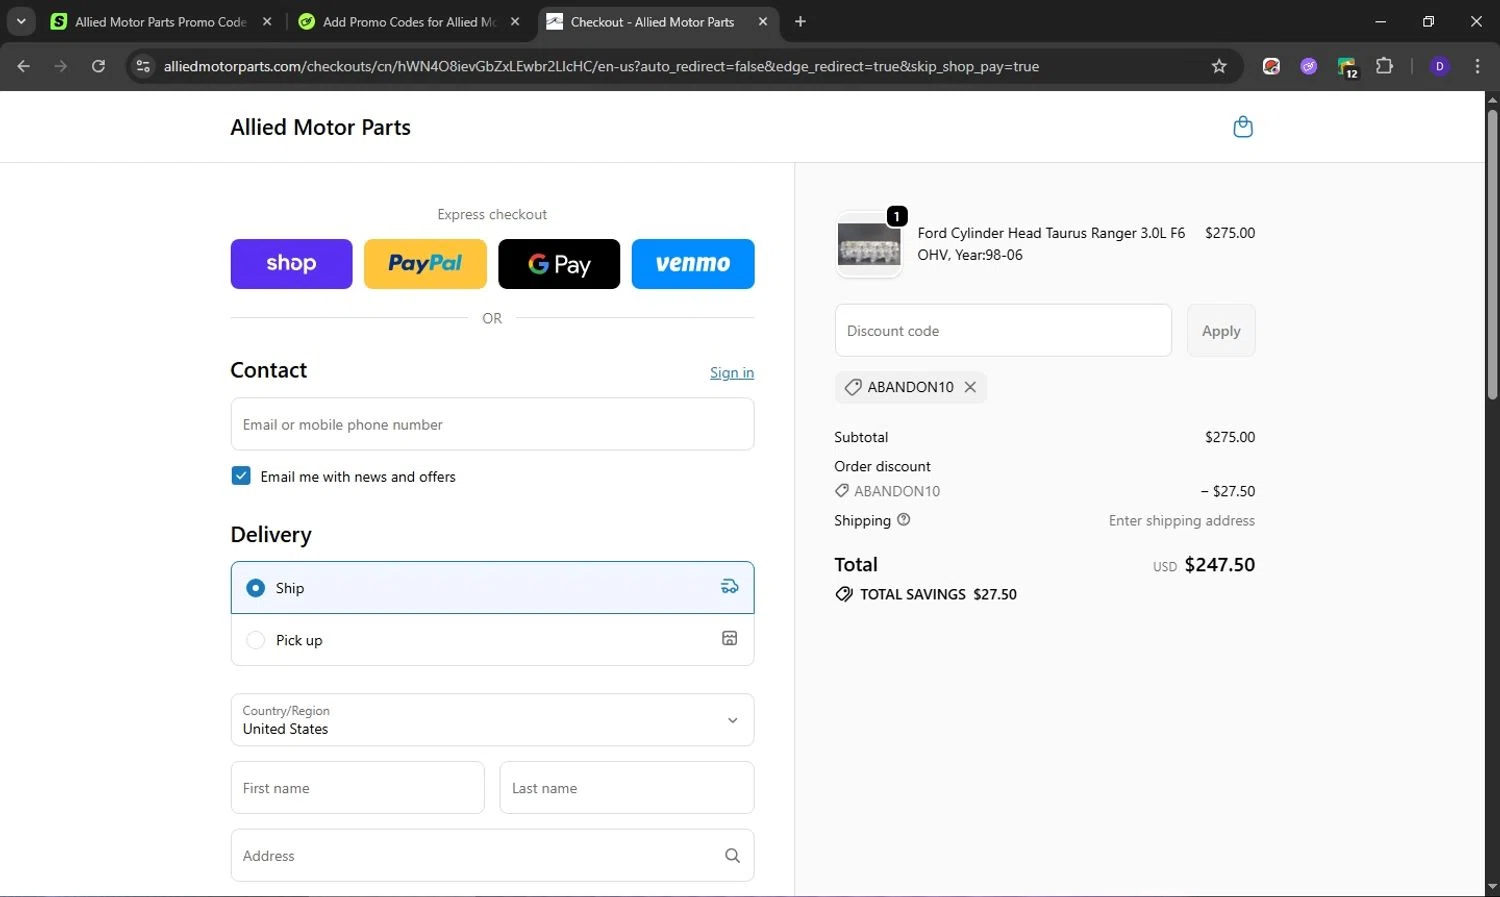The width and height of the screenshot is (1500, 897).
Task: Click the browser address bar URL
Action: [601, 66]
